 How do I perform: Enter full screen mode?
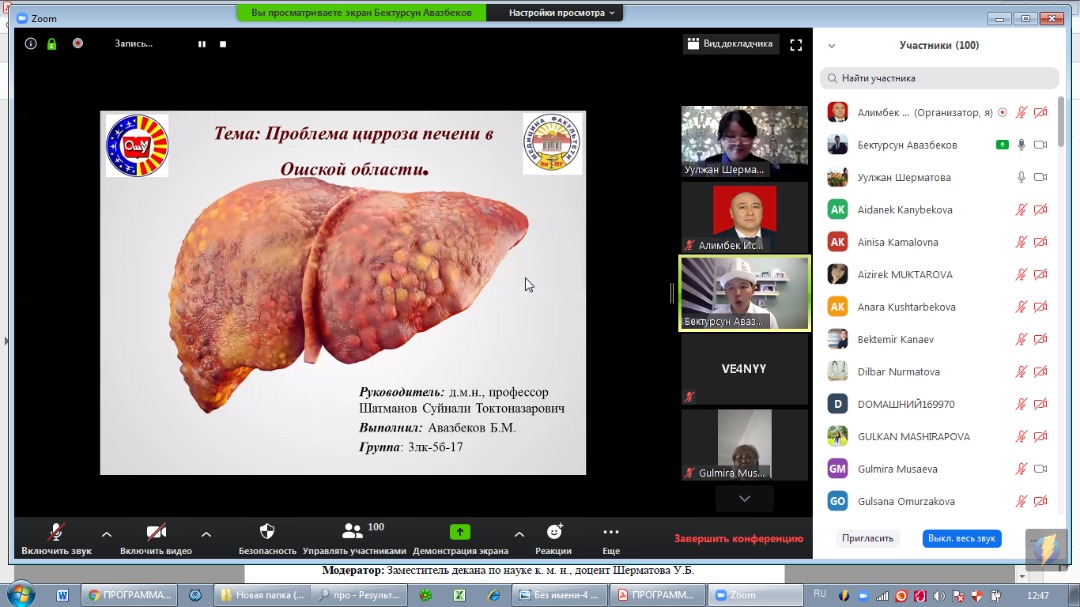(796, 45)
